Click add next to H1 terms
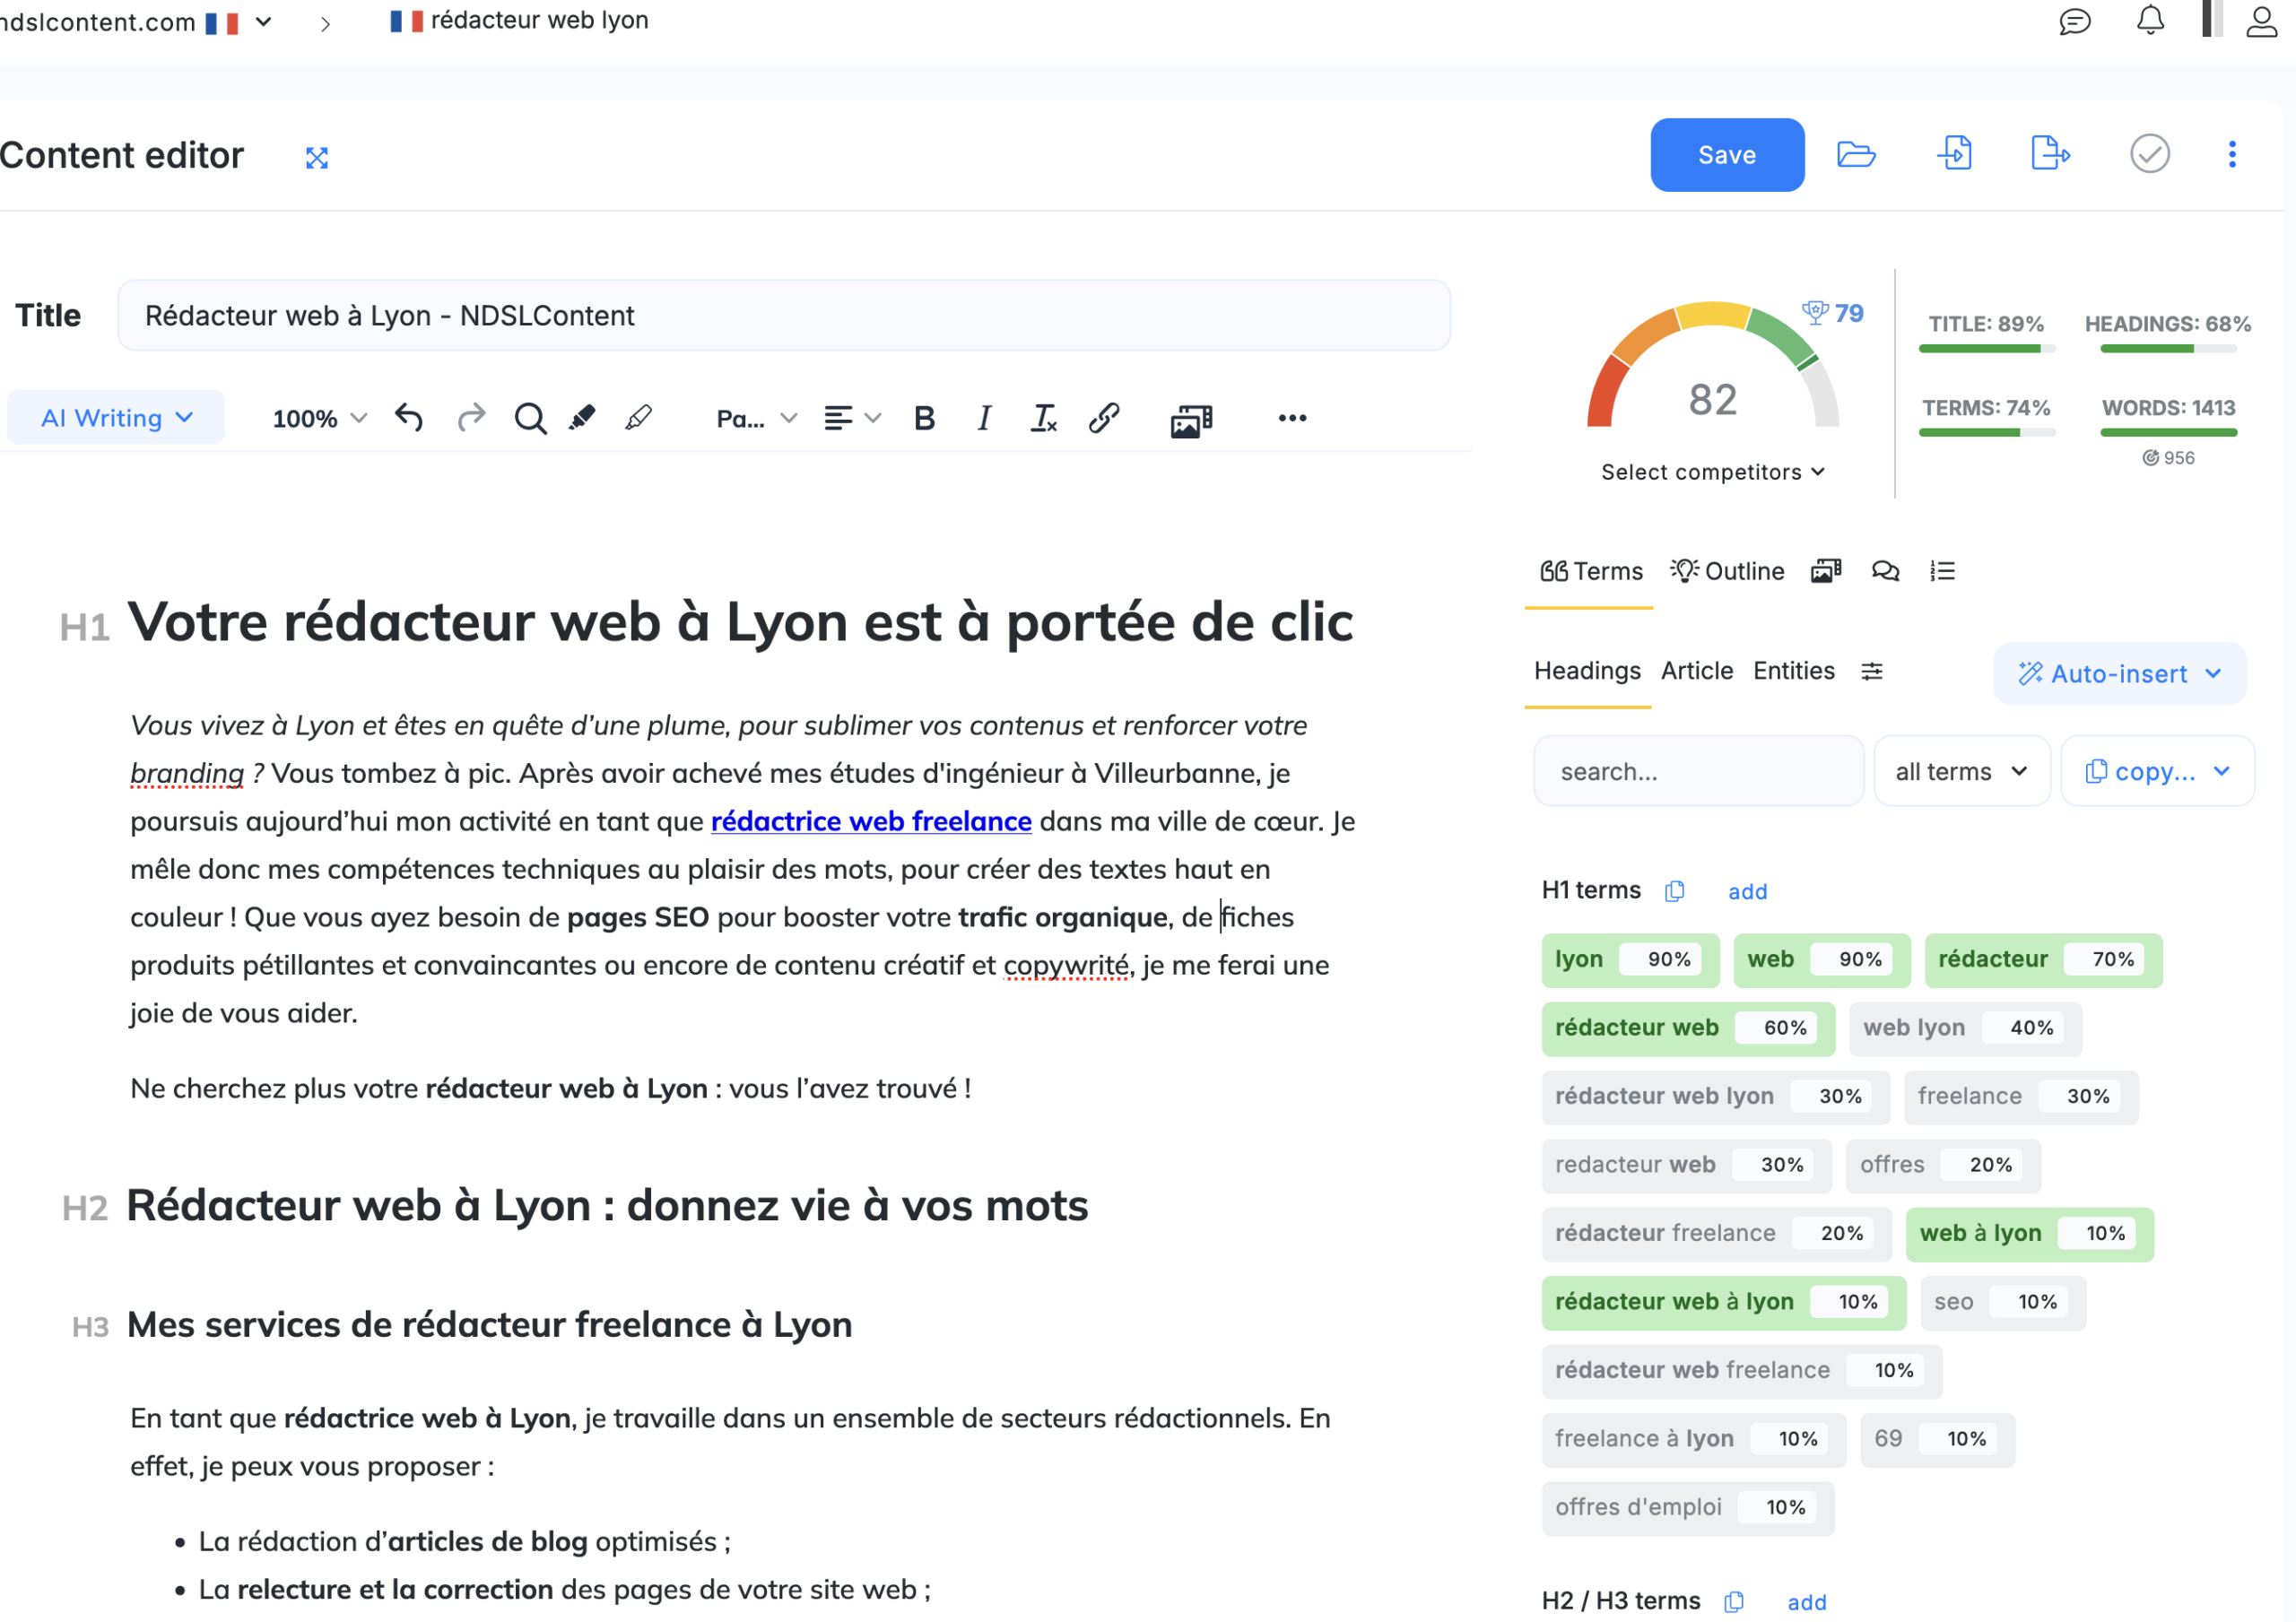The image size is (2296, 1622). [x=1747, y=892]
